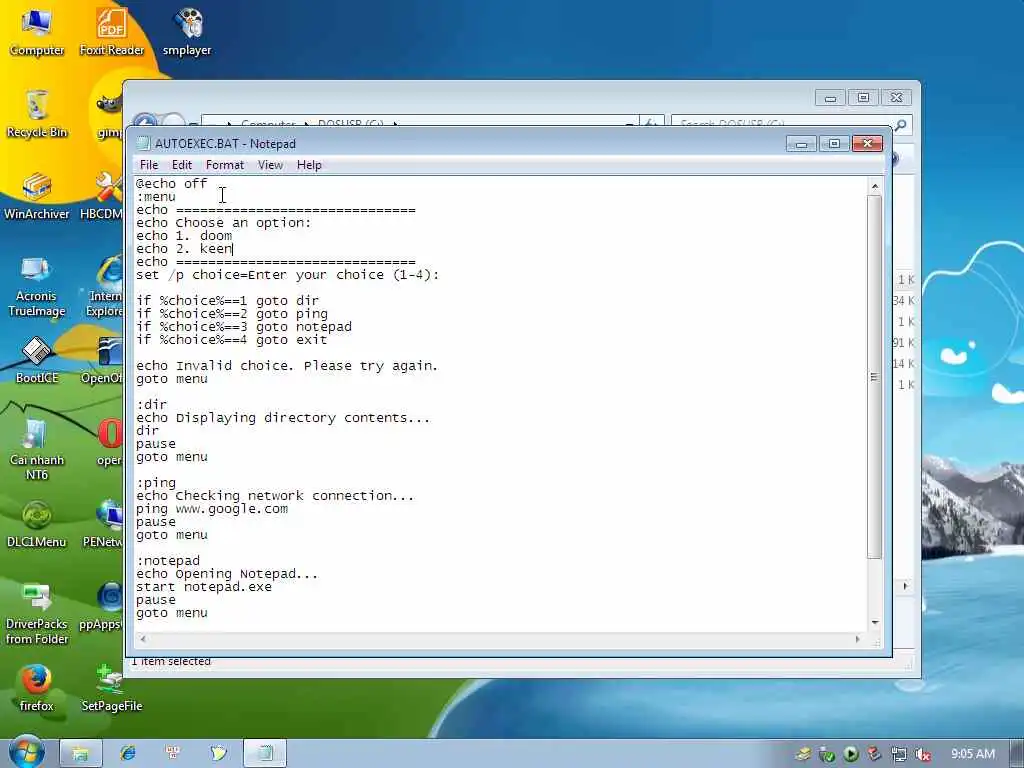Open the Format menu in Notepad
1024x768 pixels.
225,165
